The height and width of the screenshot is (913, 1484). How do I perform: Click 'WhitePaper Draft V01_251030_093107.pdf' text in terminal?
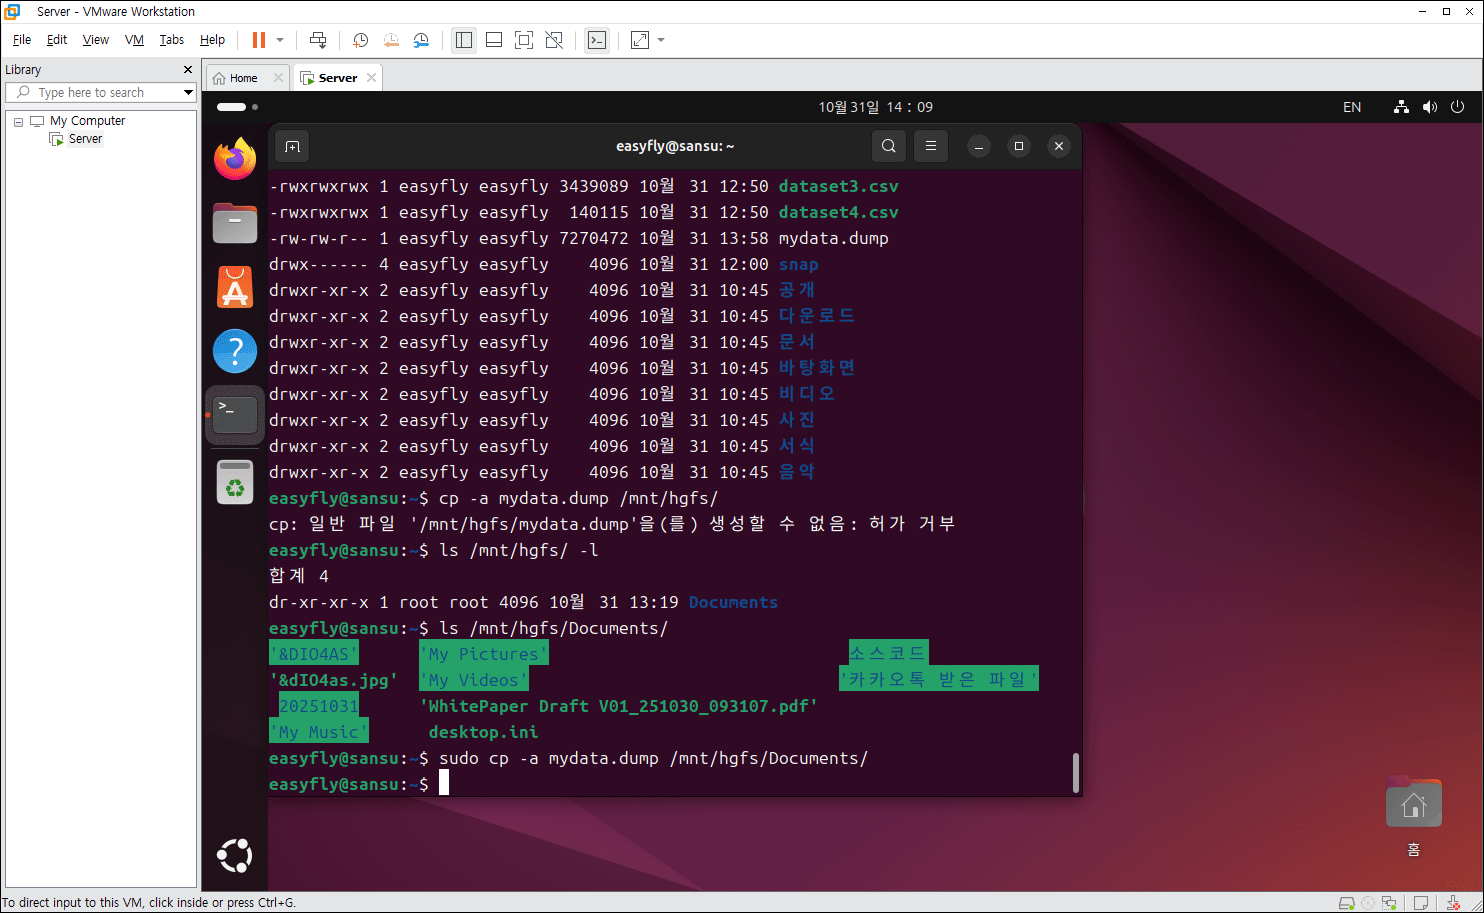coord(618,706)
